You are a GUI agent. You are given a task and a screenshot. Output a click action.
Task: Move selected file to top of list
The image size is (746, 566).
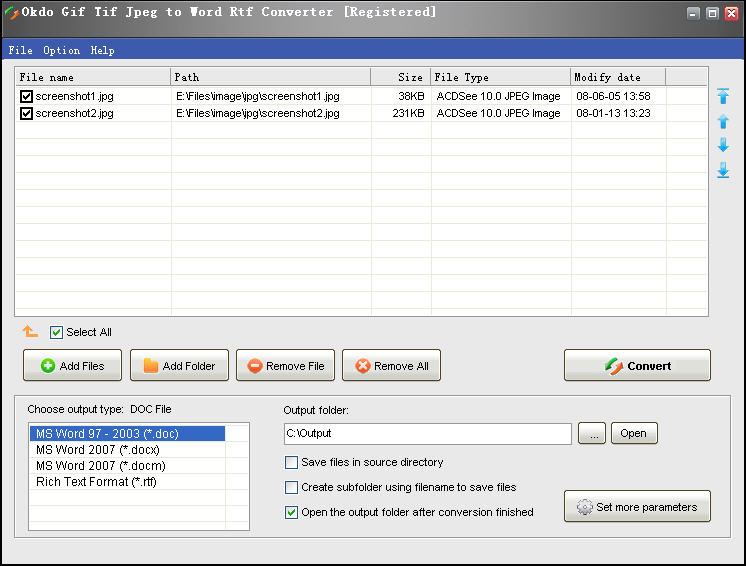[x=723, y=97]
